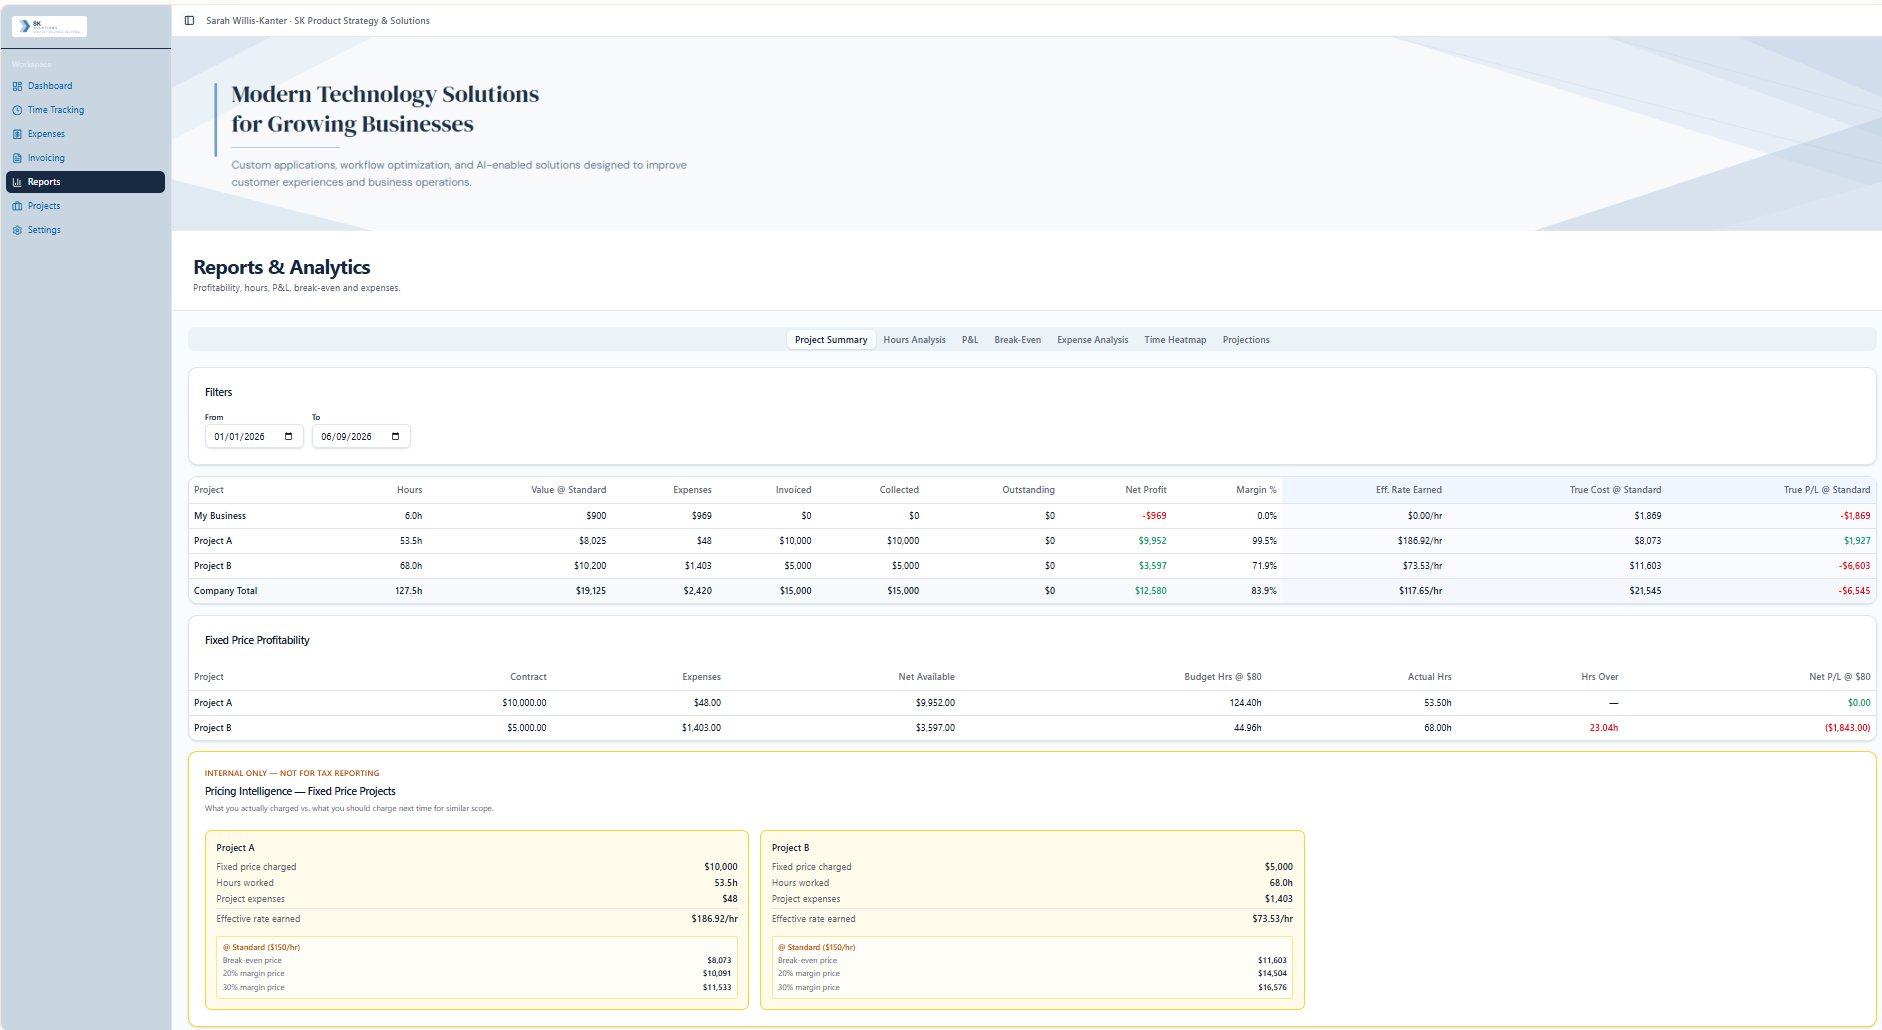The width and height of the screenshot is (1882, 1030).
Task: Click Project B in summary table
Action: coord(213,566)
